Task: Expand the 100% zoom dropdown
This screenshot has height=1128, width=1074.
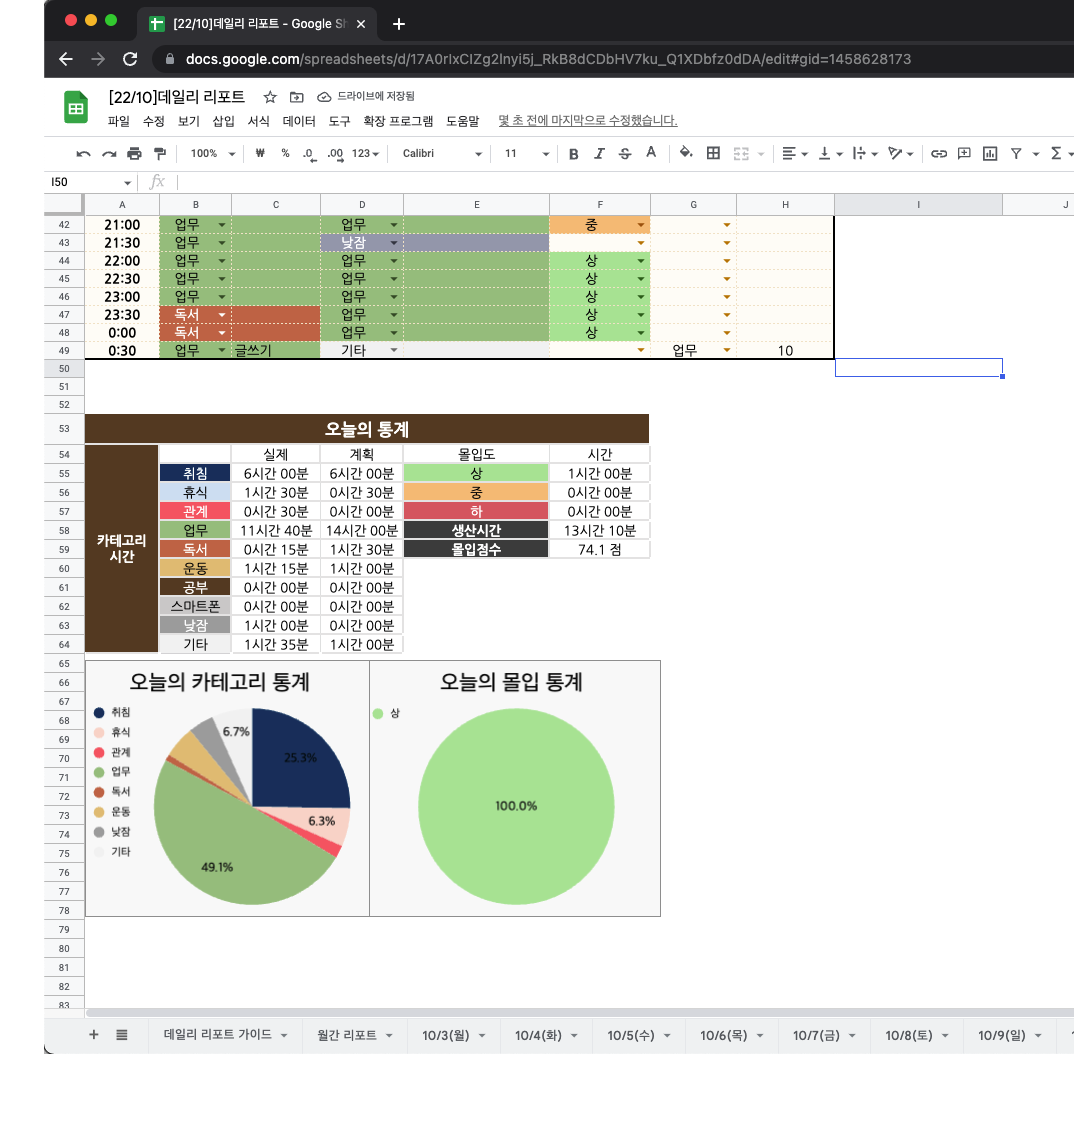Action: [212, 153]
